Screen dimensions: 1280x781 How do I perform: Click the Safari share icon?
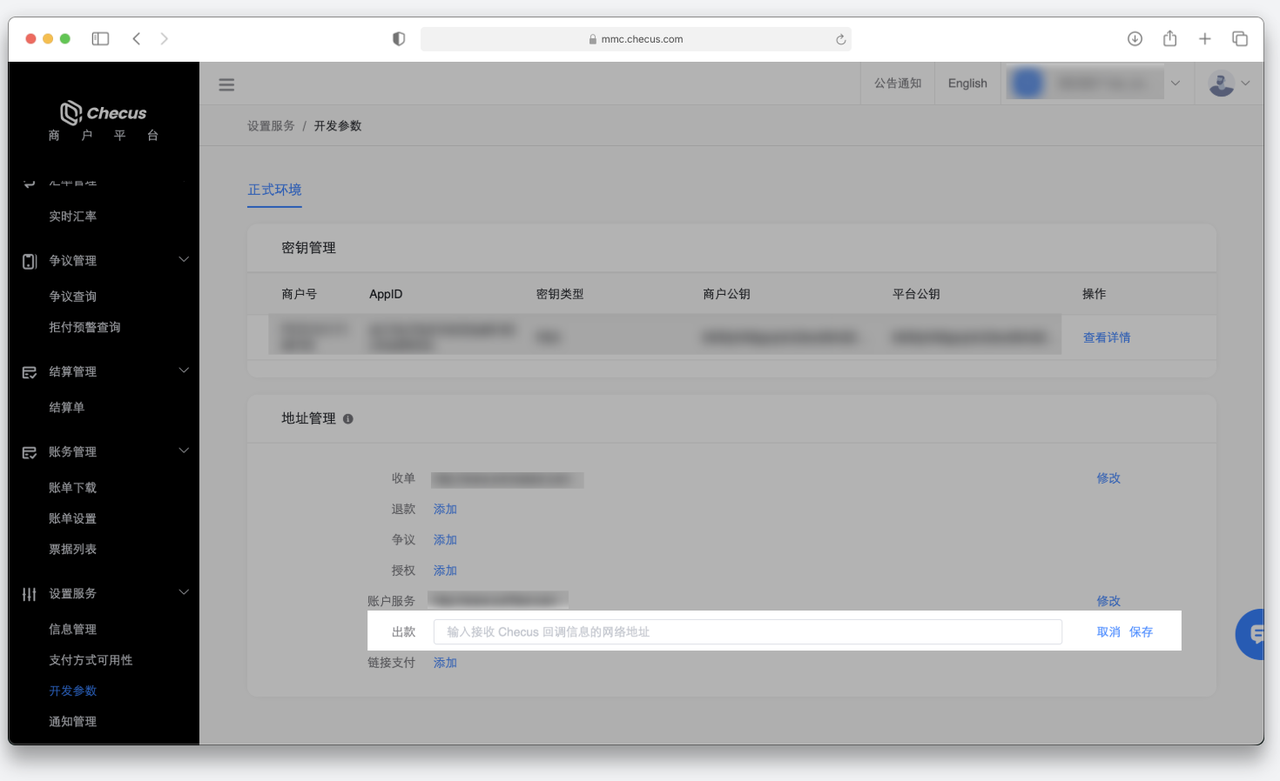point(1170,39)
